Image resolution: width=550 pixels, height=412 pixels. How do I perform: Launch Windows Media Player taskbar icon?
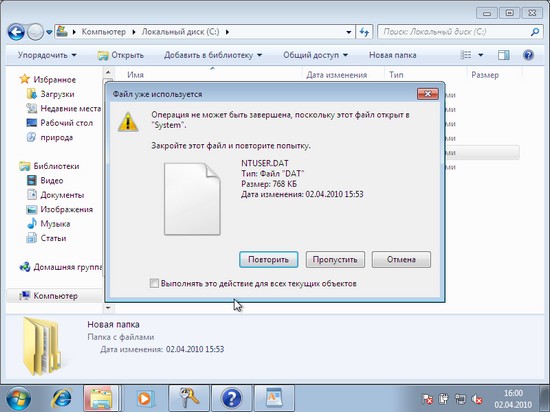[144, 398]
